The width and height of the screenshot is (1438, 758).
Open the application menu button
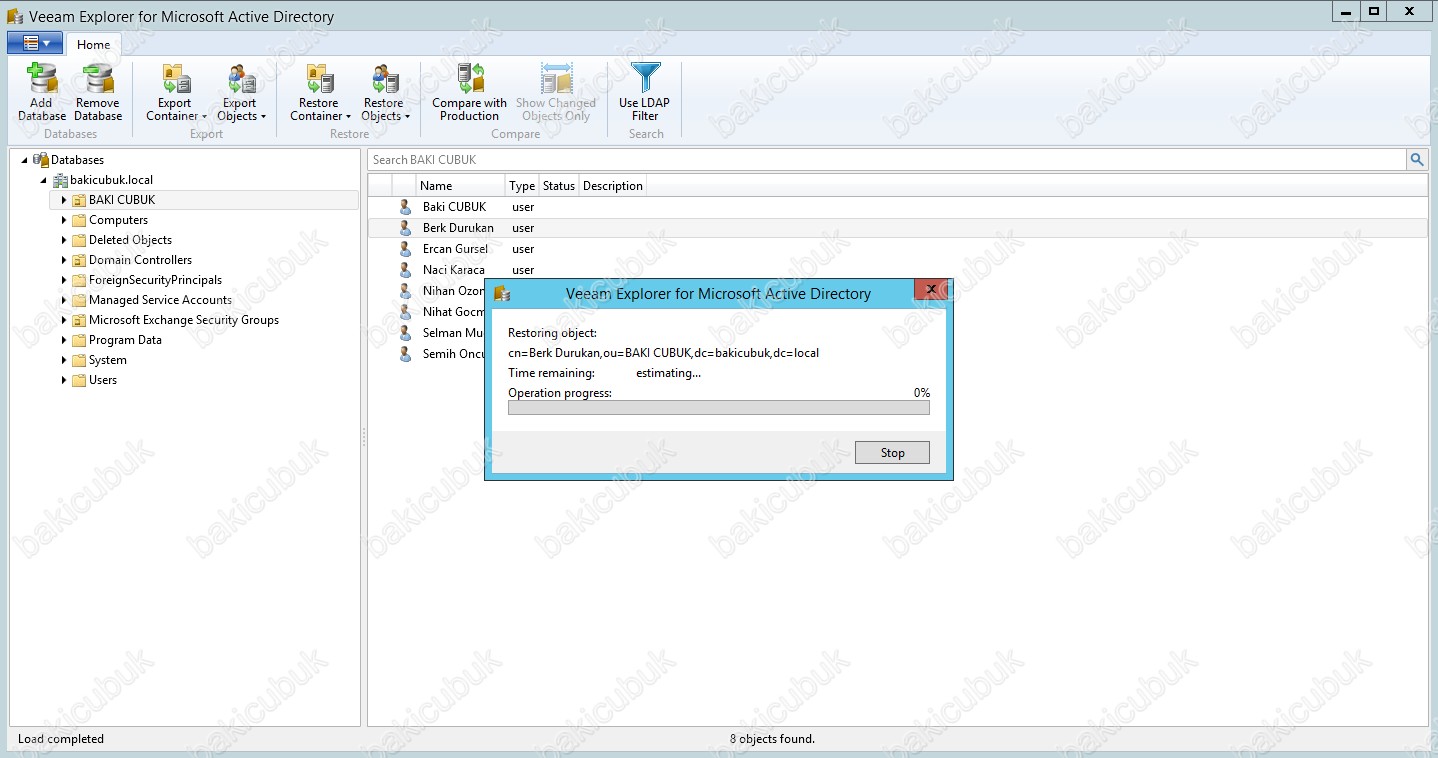35,43
